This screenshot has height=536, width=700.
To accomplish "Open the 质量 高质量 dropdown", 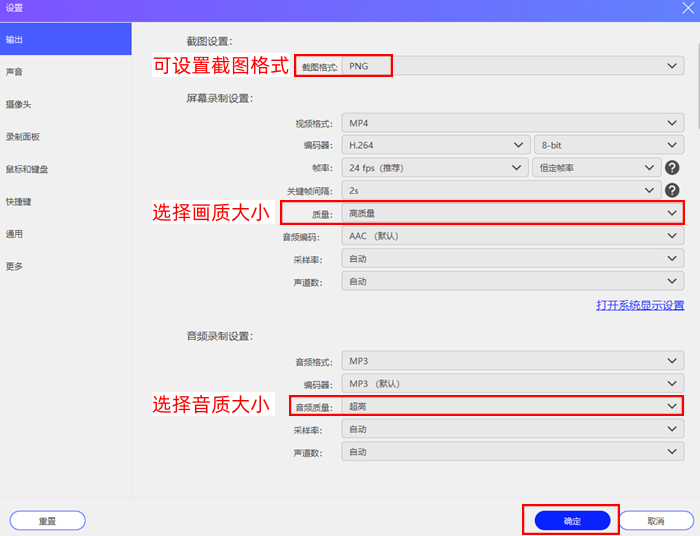I will [x=512, y=213].
